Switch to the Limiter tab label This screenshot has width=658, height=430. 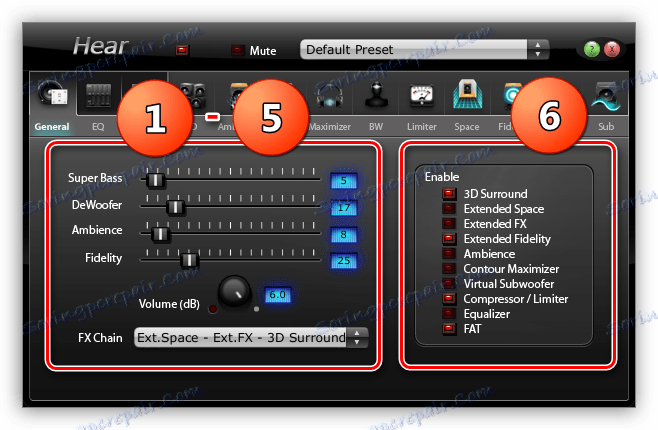coord(422,127)
